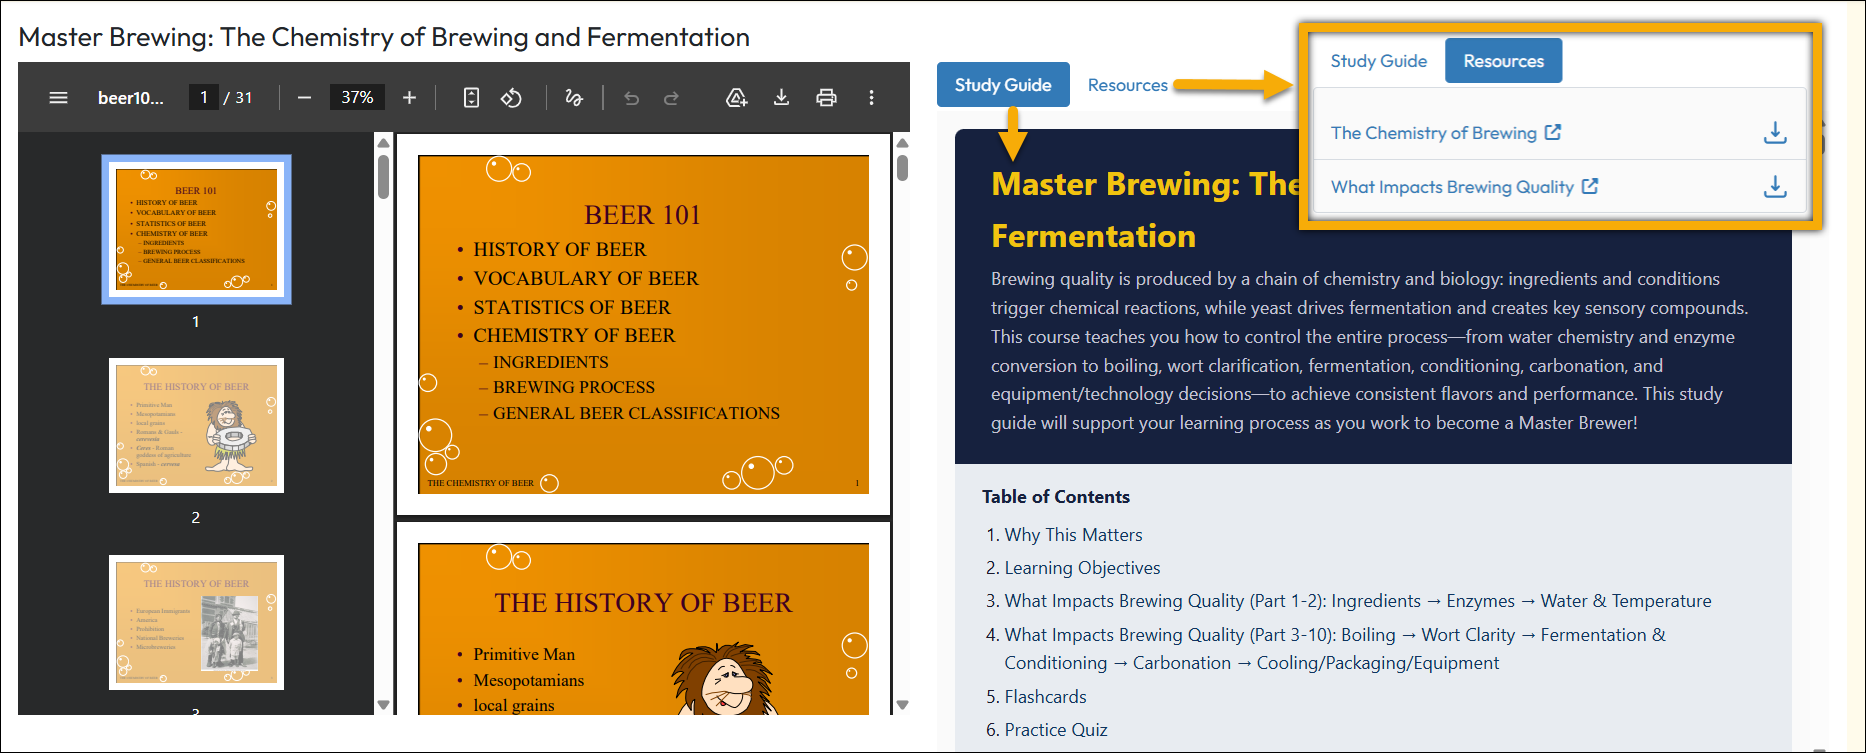Toggle the PDF sidebar hamburger menu

pyautogui.click(x=58, y=97)
